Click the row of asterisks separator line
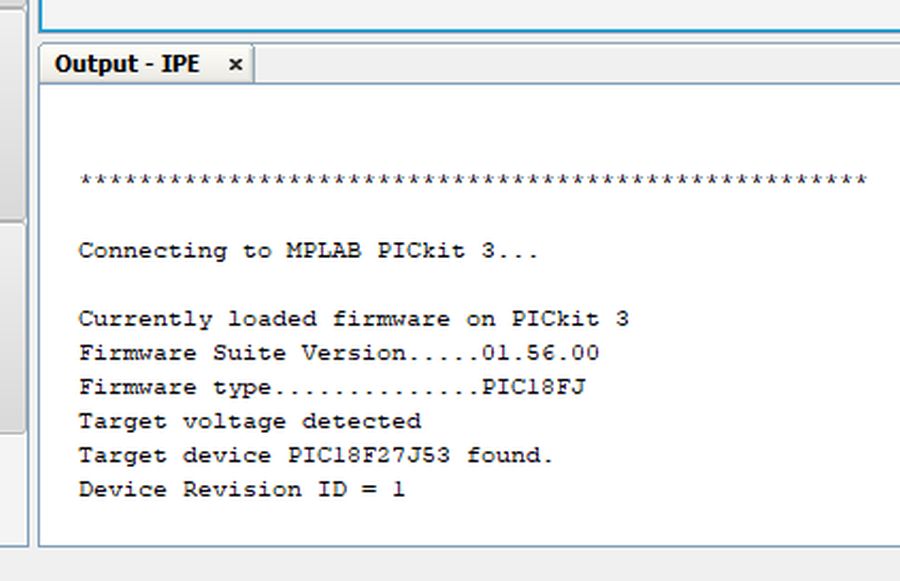This screenshot has height=581, width=900. click(473, 181)
